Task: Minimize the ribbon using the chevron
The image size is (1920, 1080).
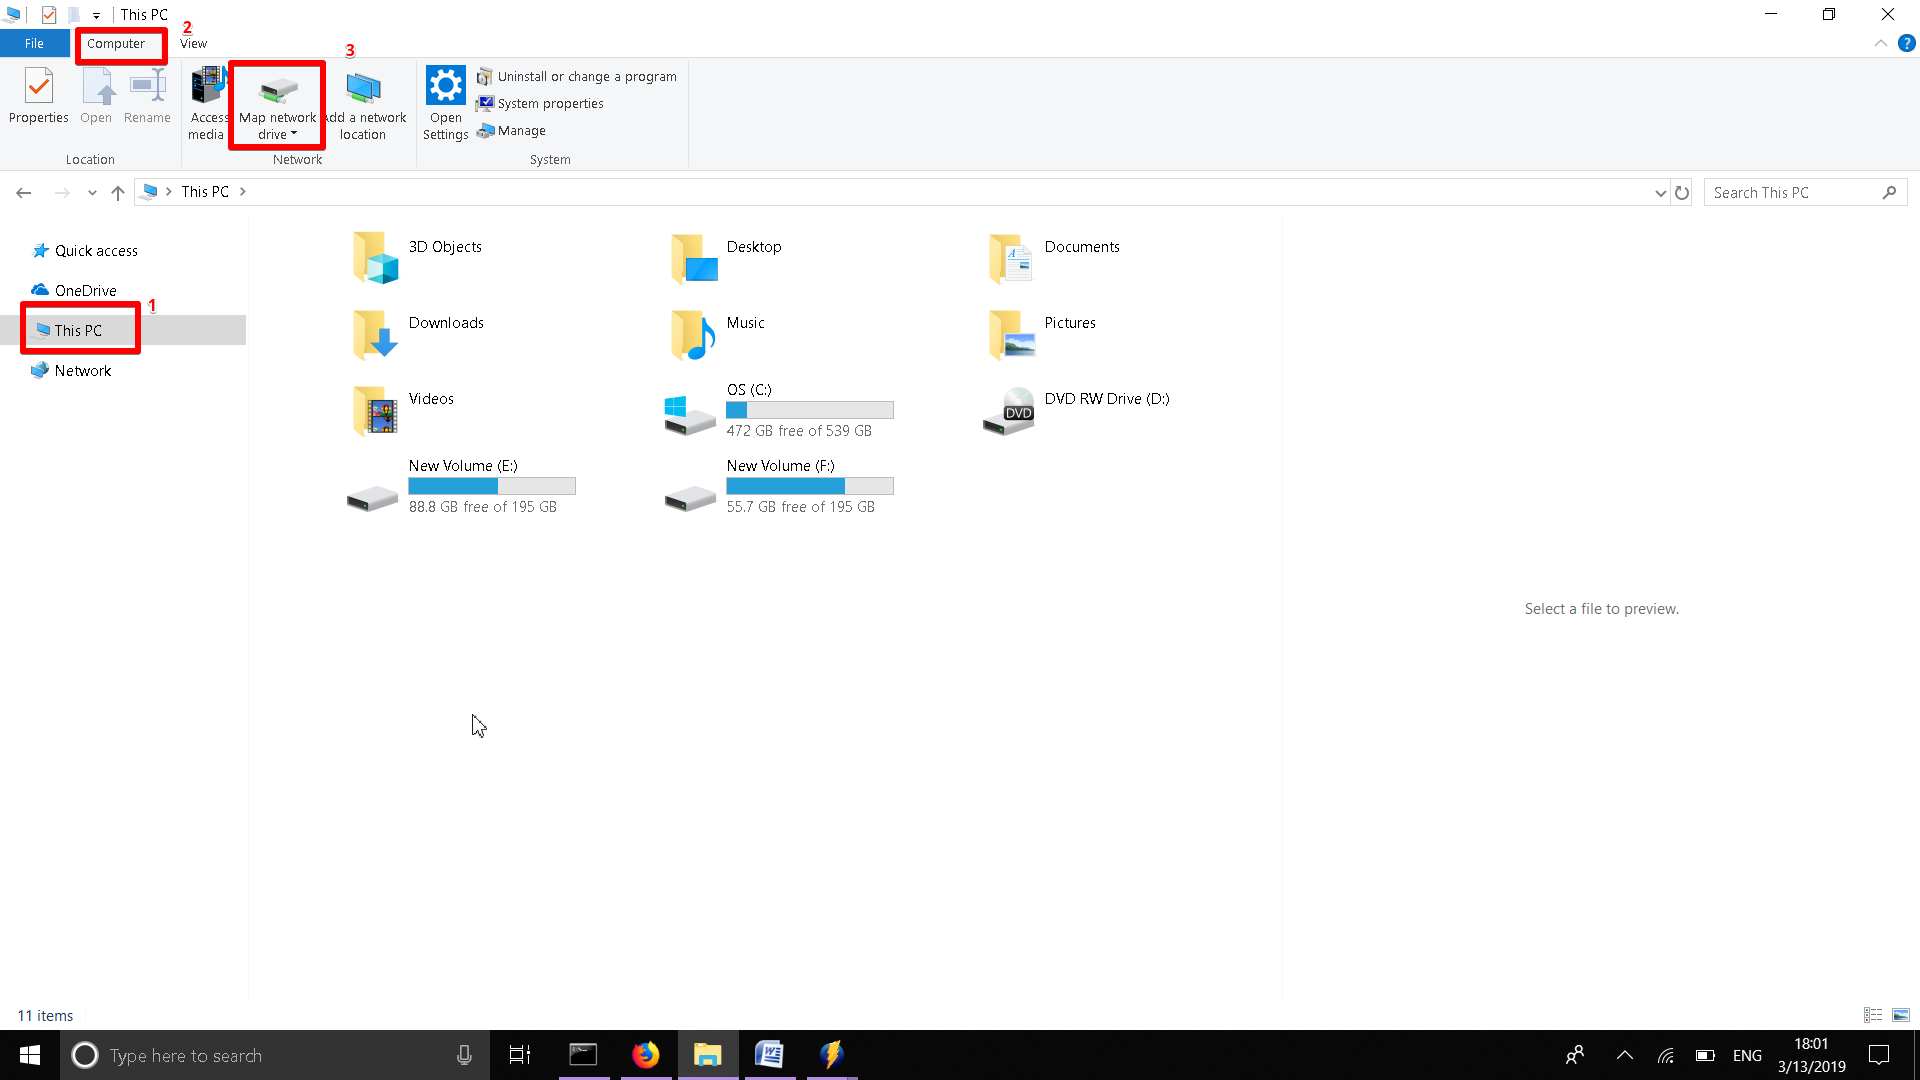Action: pyautogui.click(x=1881, y=43)
